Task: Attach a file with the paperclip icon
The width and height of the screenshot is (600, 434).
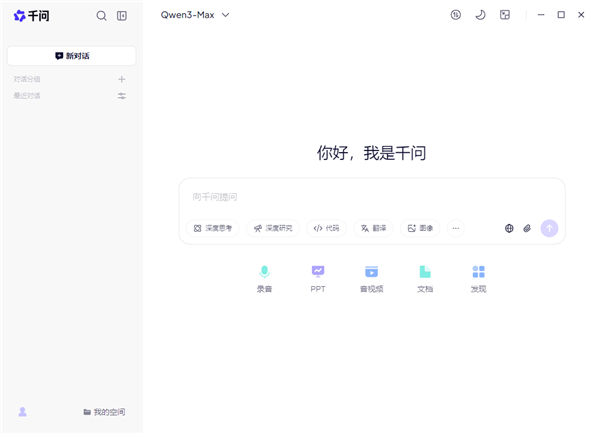Action: [527, 228]
